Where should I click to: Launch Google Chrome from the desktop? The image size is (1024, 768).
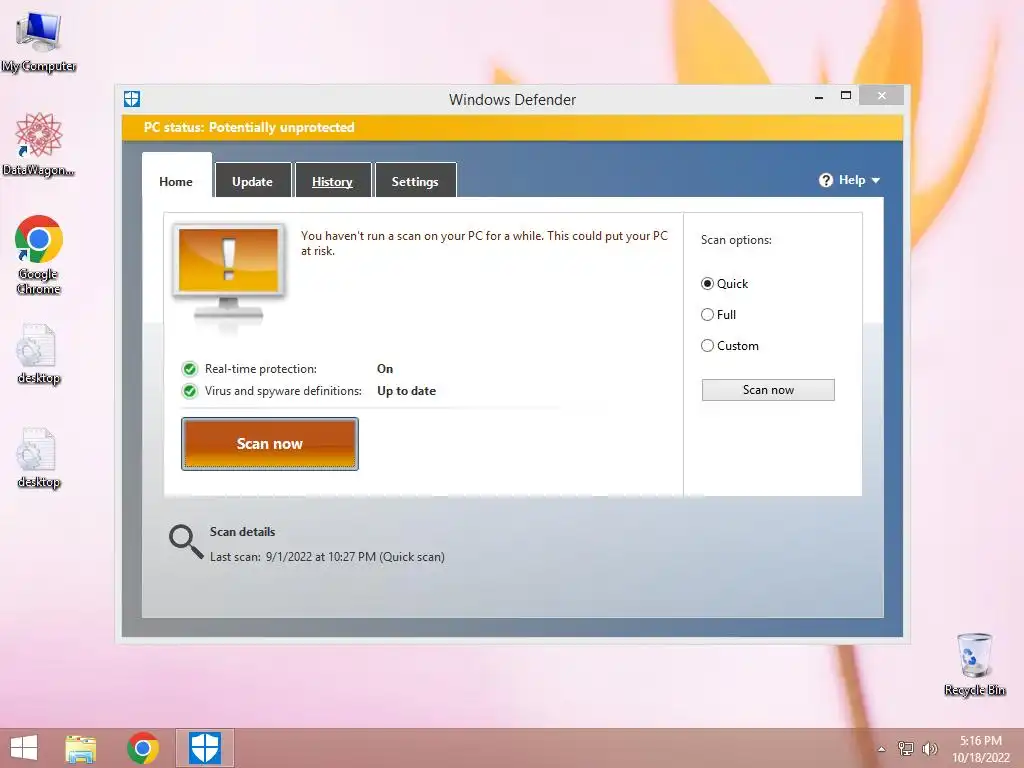(39, 255)
